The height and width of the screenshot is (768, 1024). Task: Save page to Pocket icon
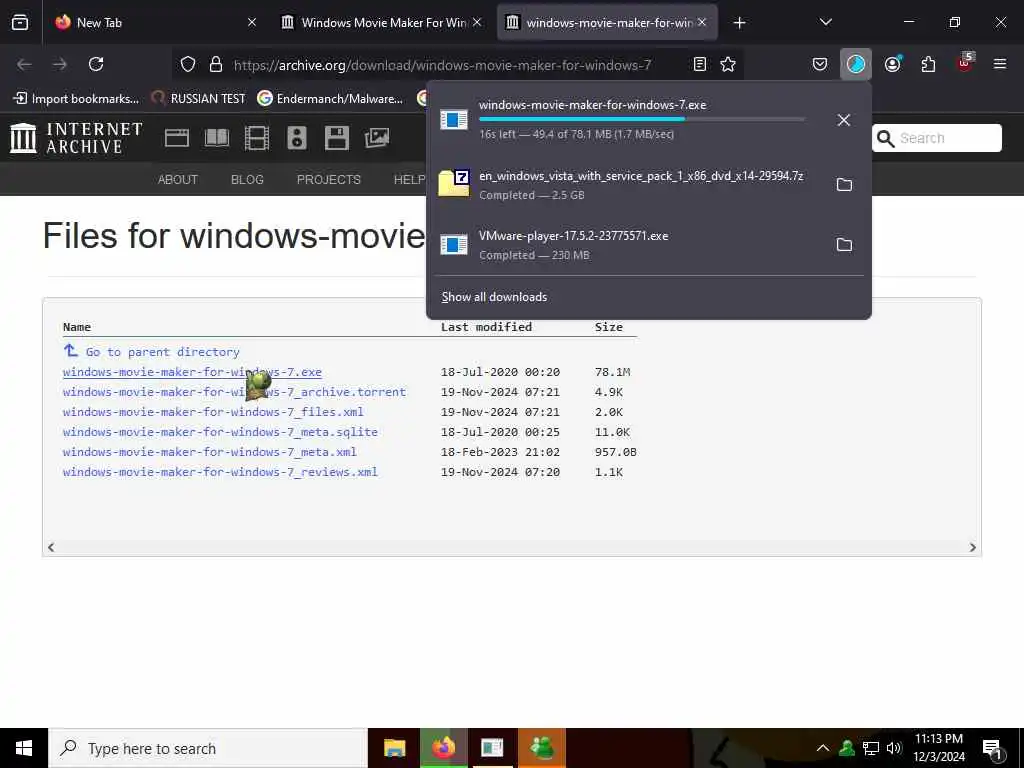[820, 64]
